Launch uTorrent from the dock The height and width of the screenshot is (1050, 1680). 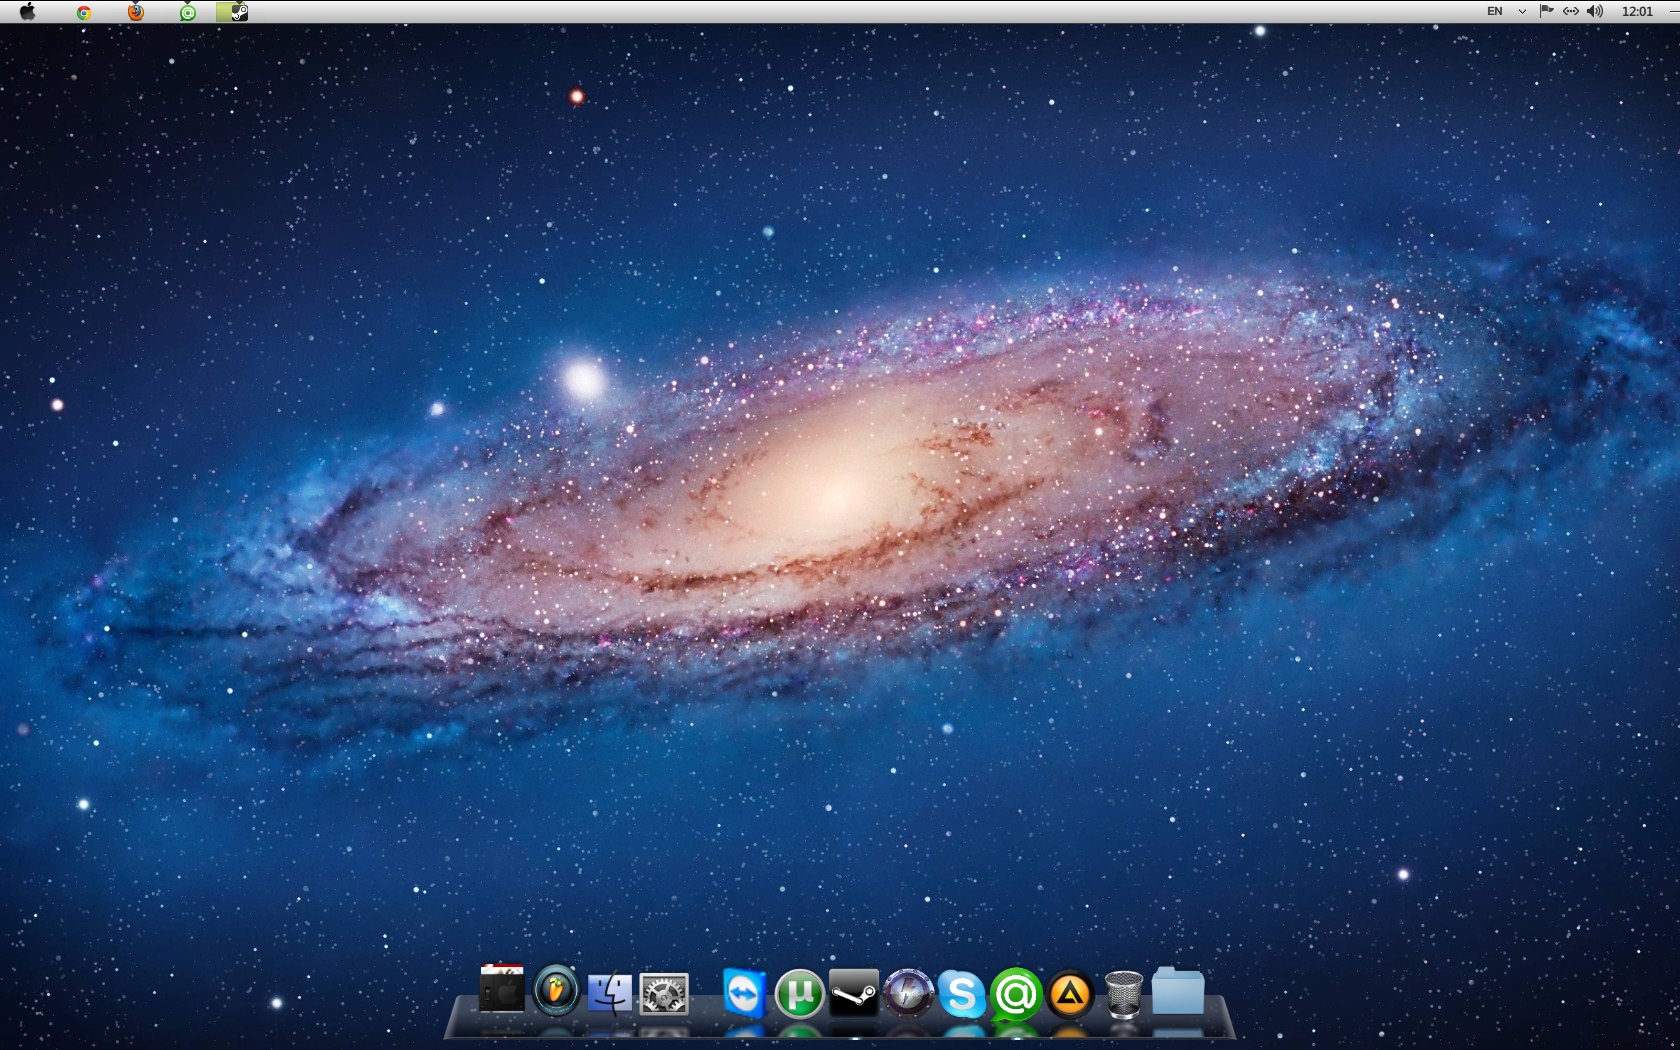click(x=799, y=994)
